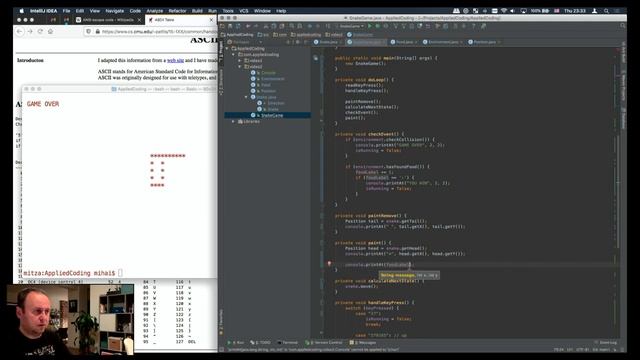This screenshot has width=640, height=360.
Task: Start the Debug bug icon in IntelliJ toolbar
Action: click(x=378, y=26)
